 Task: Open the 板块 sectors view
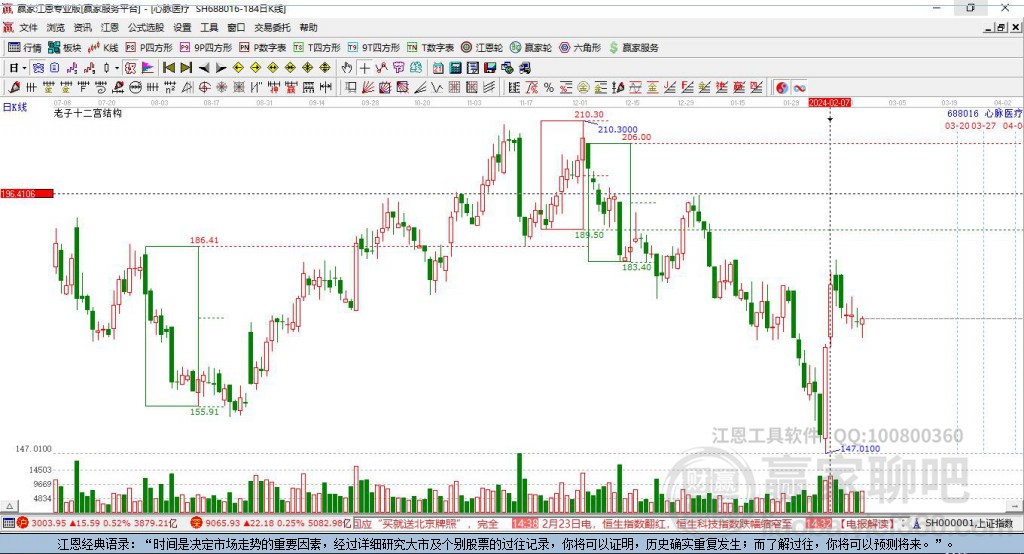[65, 48]
